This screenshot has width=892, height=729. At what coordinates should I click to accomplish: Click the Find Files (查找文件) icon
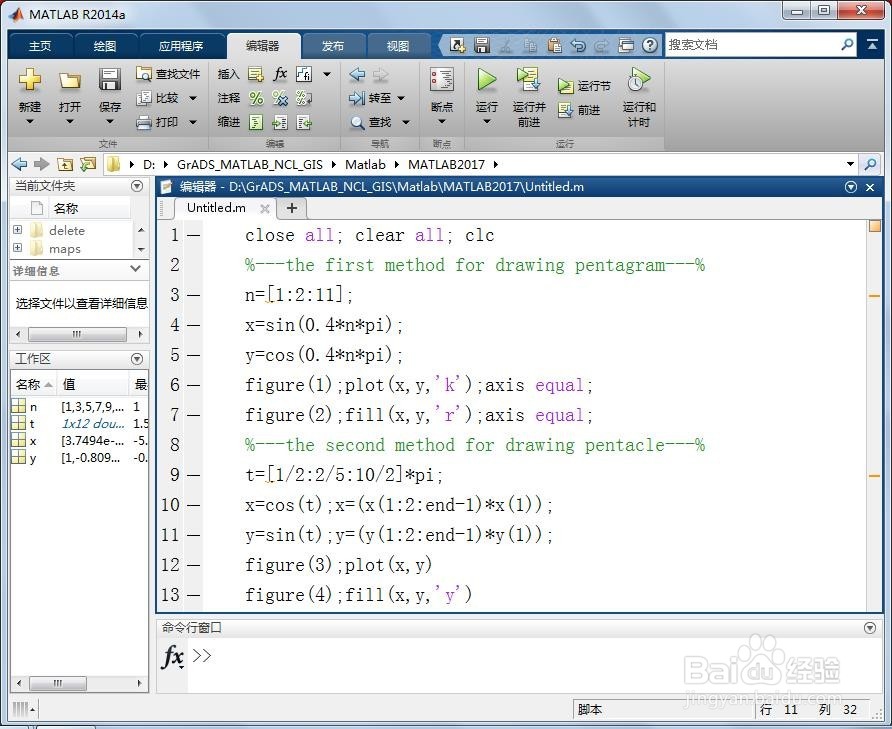tap(143, 73)
